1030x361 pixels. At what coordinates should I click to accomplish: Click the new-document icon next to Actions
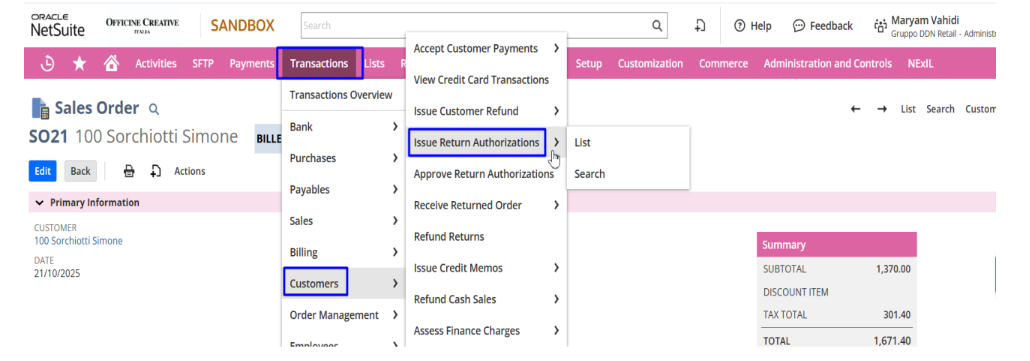click(x=156, y=171)
